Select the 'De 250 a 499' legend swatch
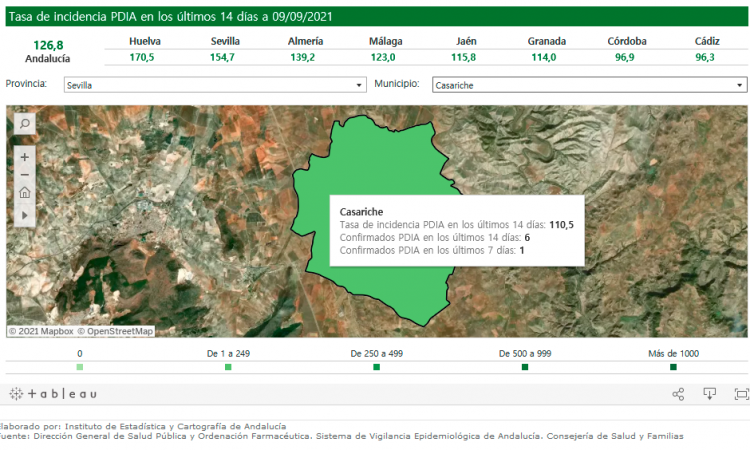The width and height of the screenshot is (750, 450). (377, 368)
